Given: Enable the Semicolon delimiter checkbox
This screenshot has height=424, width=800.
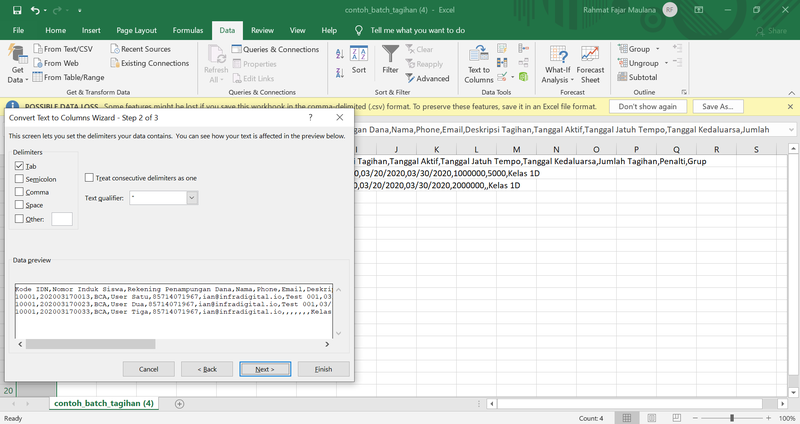Looking at the screenshot, I should (x=19, y=179).
